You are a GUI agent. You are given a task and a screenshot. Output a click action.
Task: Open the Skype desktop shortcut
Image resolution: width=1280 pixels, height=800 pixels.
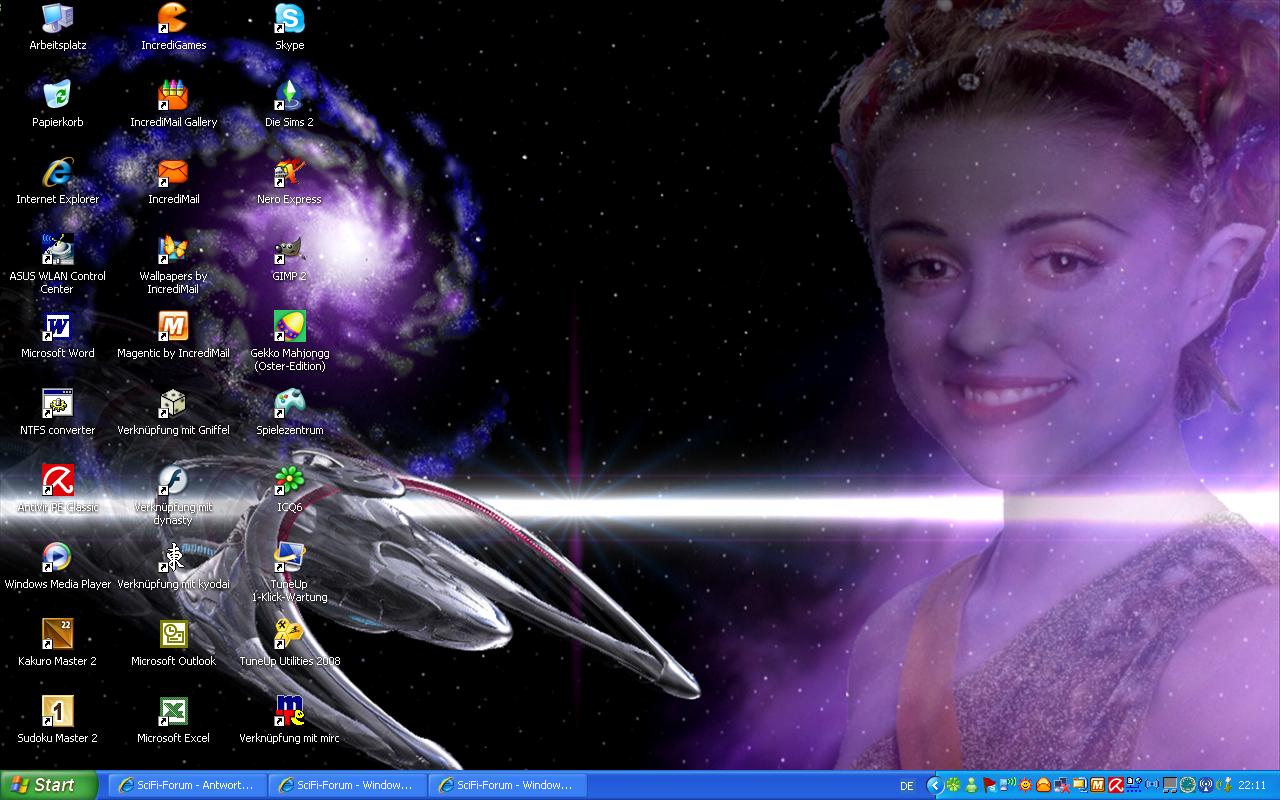tap(289, 20)
